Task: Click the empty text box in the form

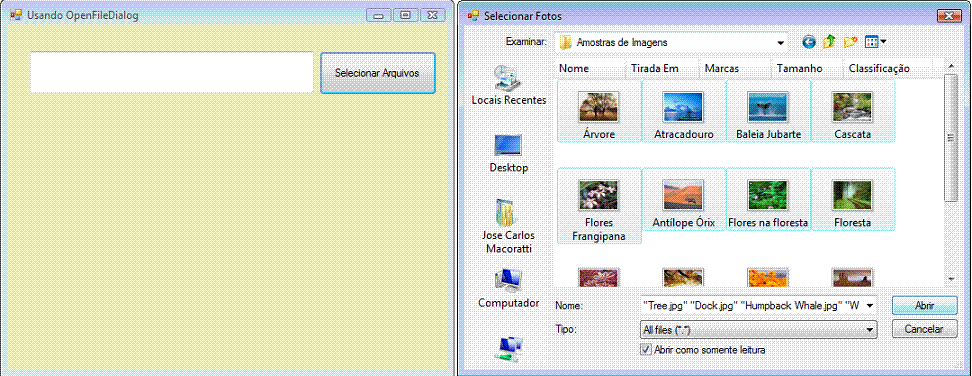Action: [x=172, y=72]
